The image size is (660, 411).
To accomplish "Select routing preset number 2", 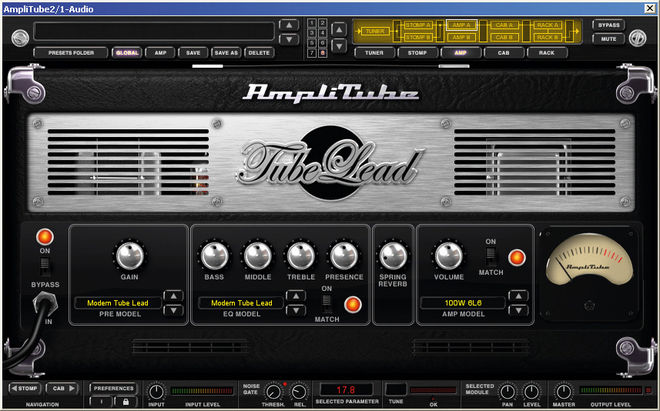I will pos(322,23).
